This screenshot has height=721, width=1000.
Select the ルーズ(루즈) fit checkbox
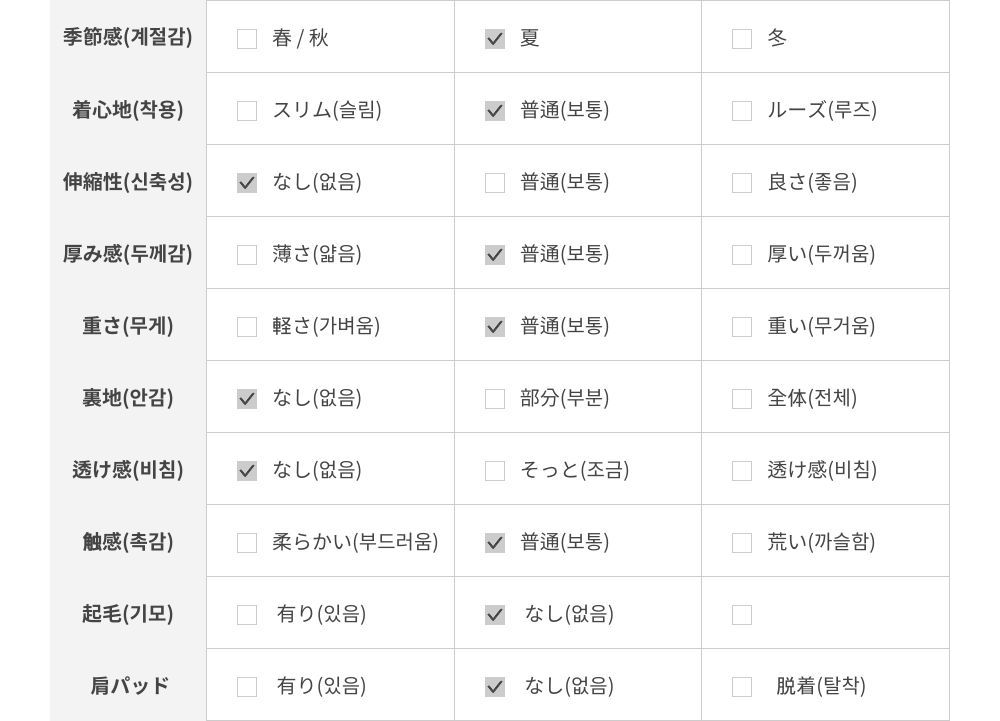[x=742, y=111]
